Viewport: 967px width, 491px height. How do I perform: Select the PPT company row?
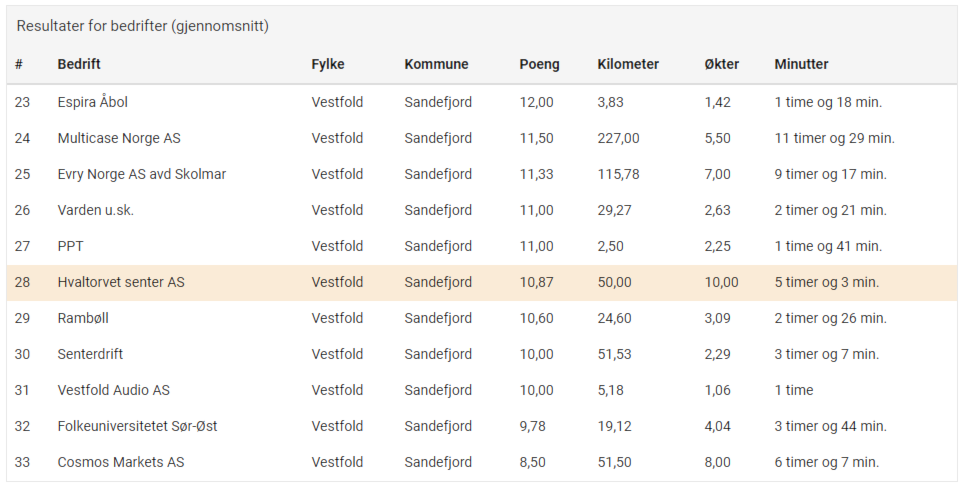coord(482,246)
